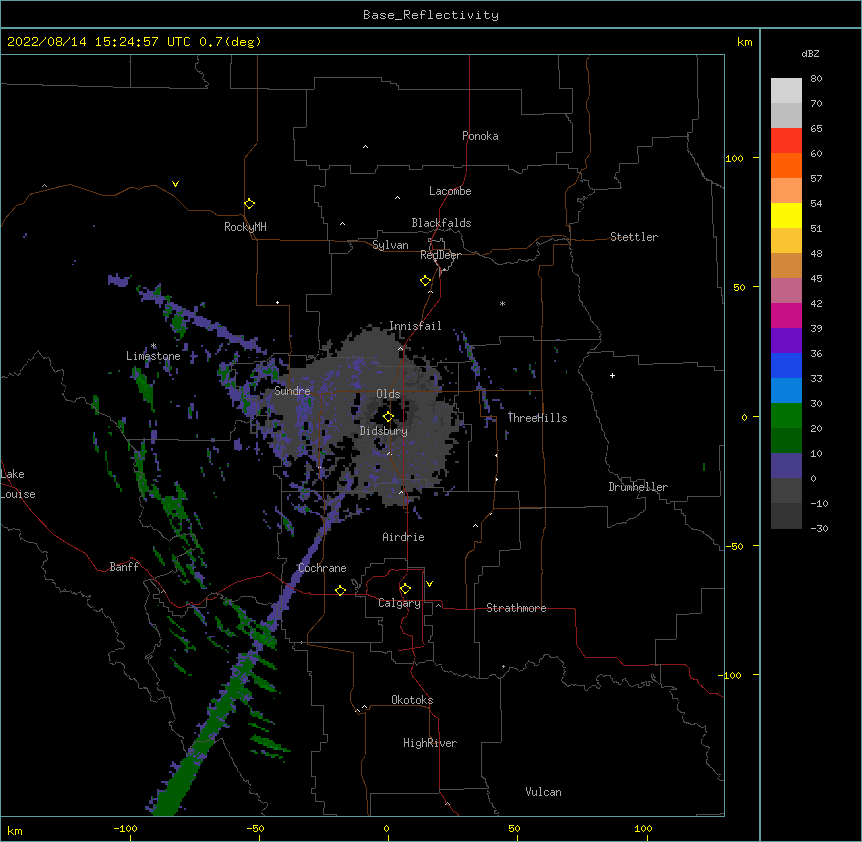Click the -50 tick label on the right axis
This screenshot has width=862, height=842.
coord(734,546)
